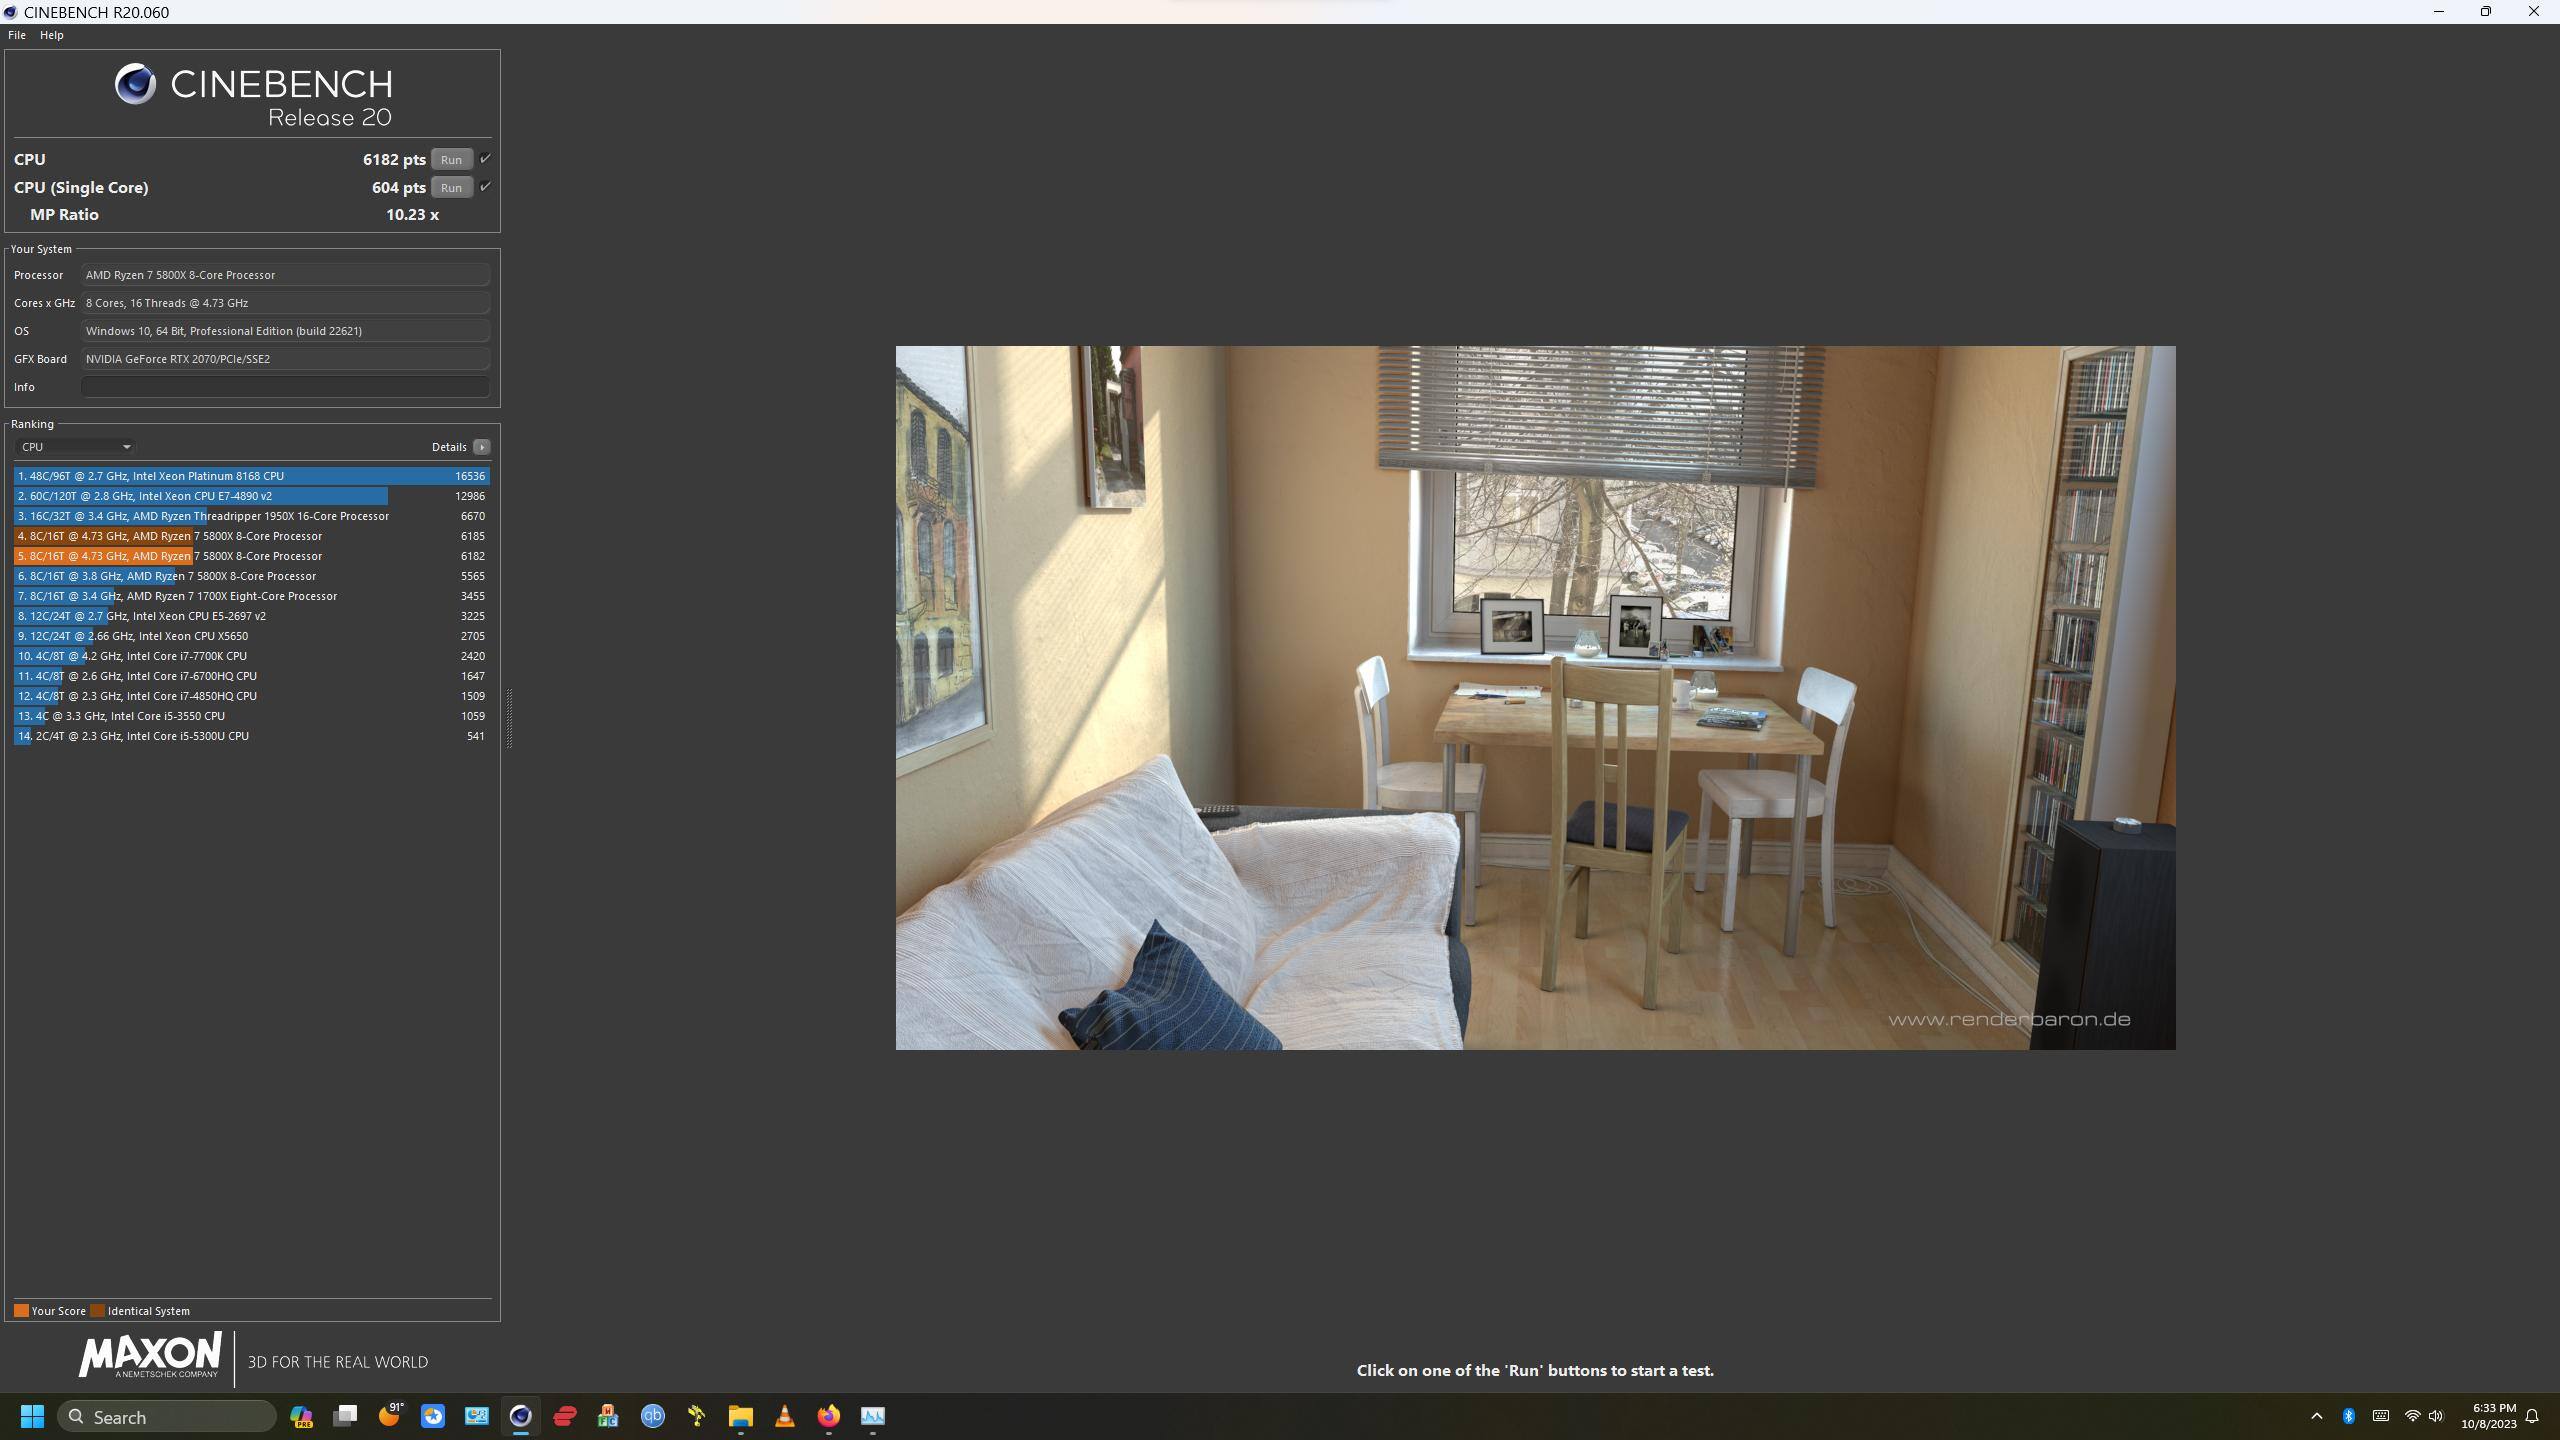Open Cinebench icon in taskbar

[520, 1416]
